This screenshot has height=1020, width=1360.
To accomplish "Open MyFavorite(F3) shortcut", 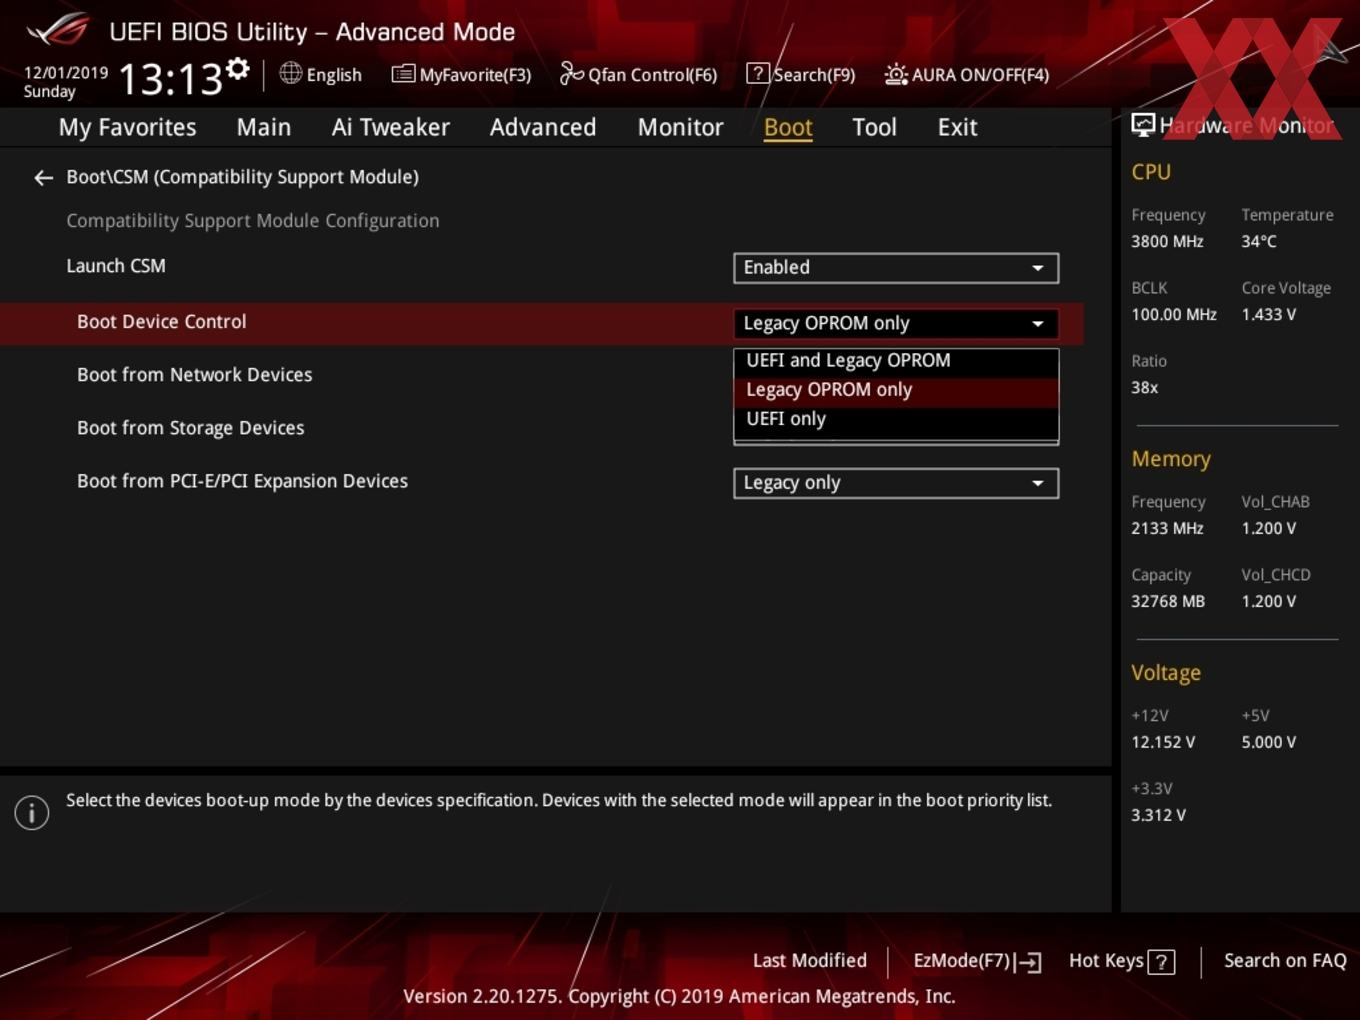I will (x=462, y=74).
